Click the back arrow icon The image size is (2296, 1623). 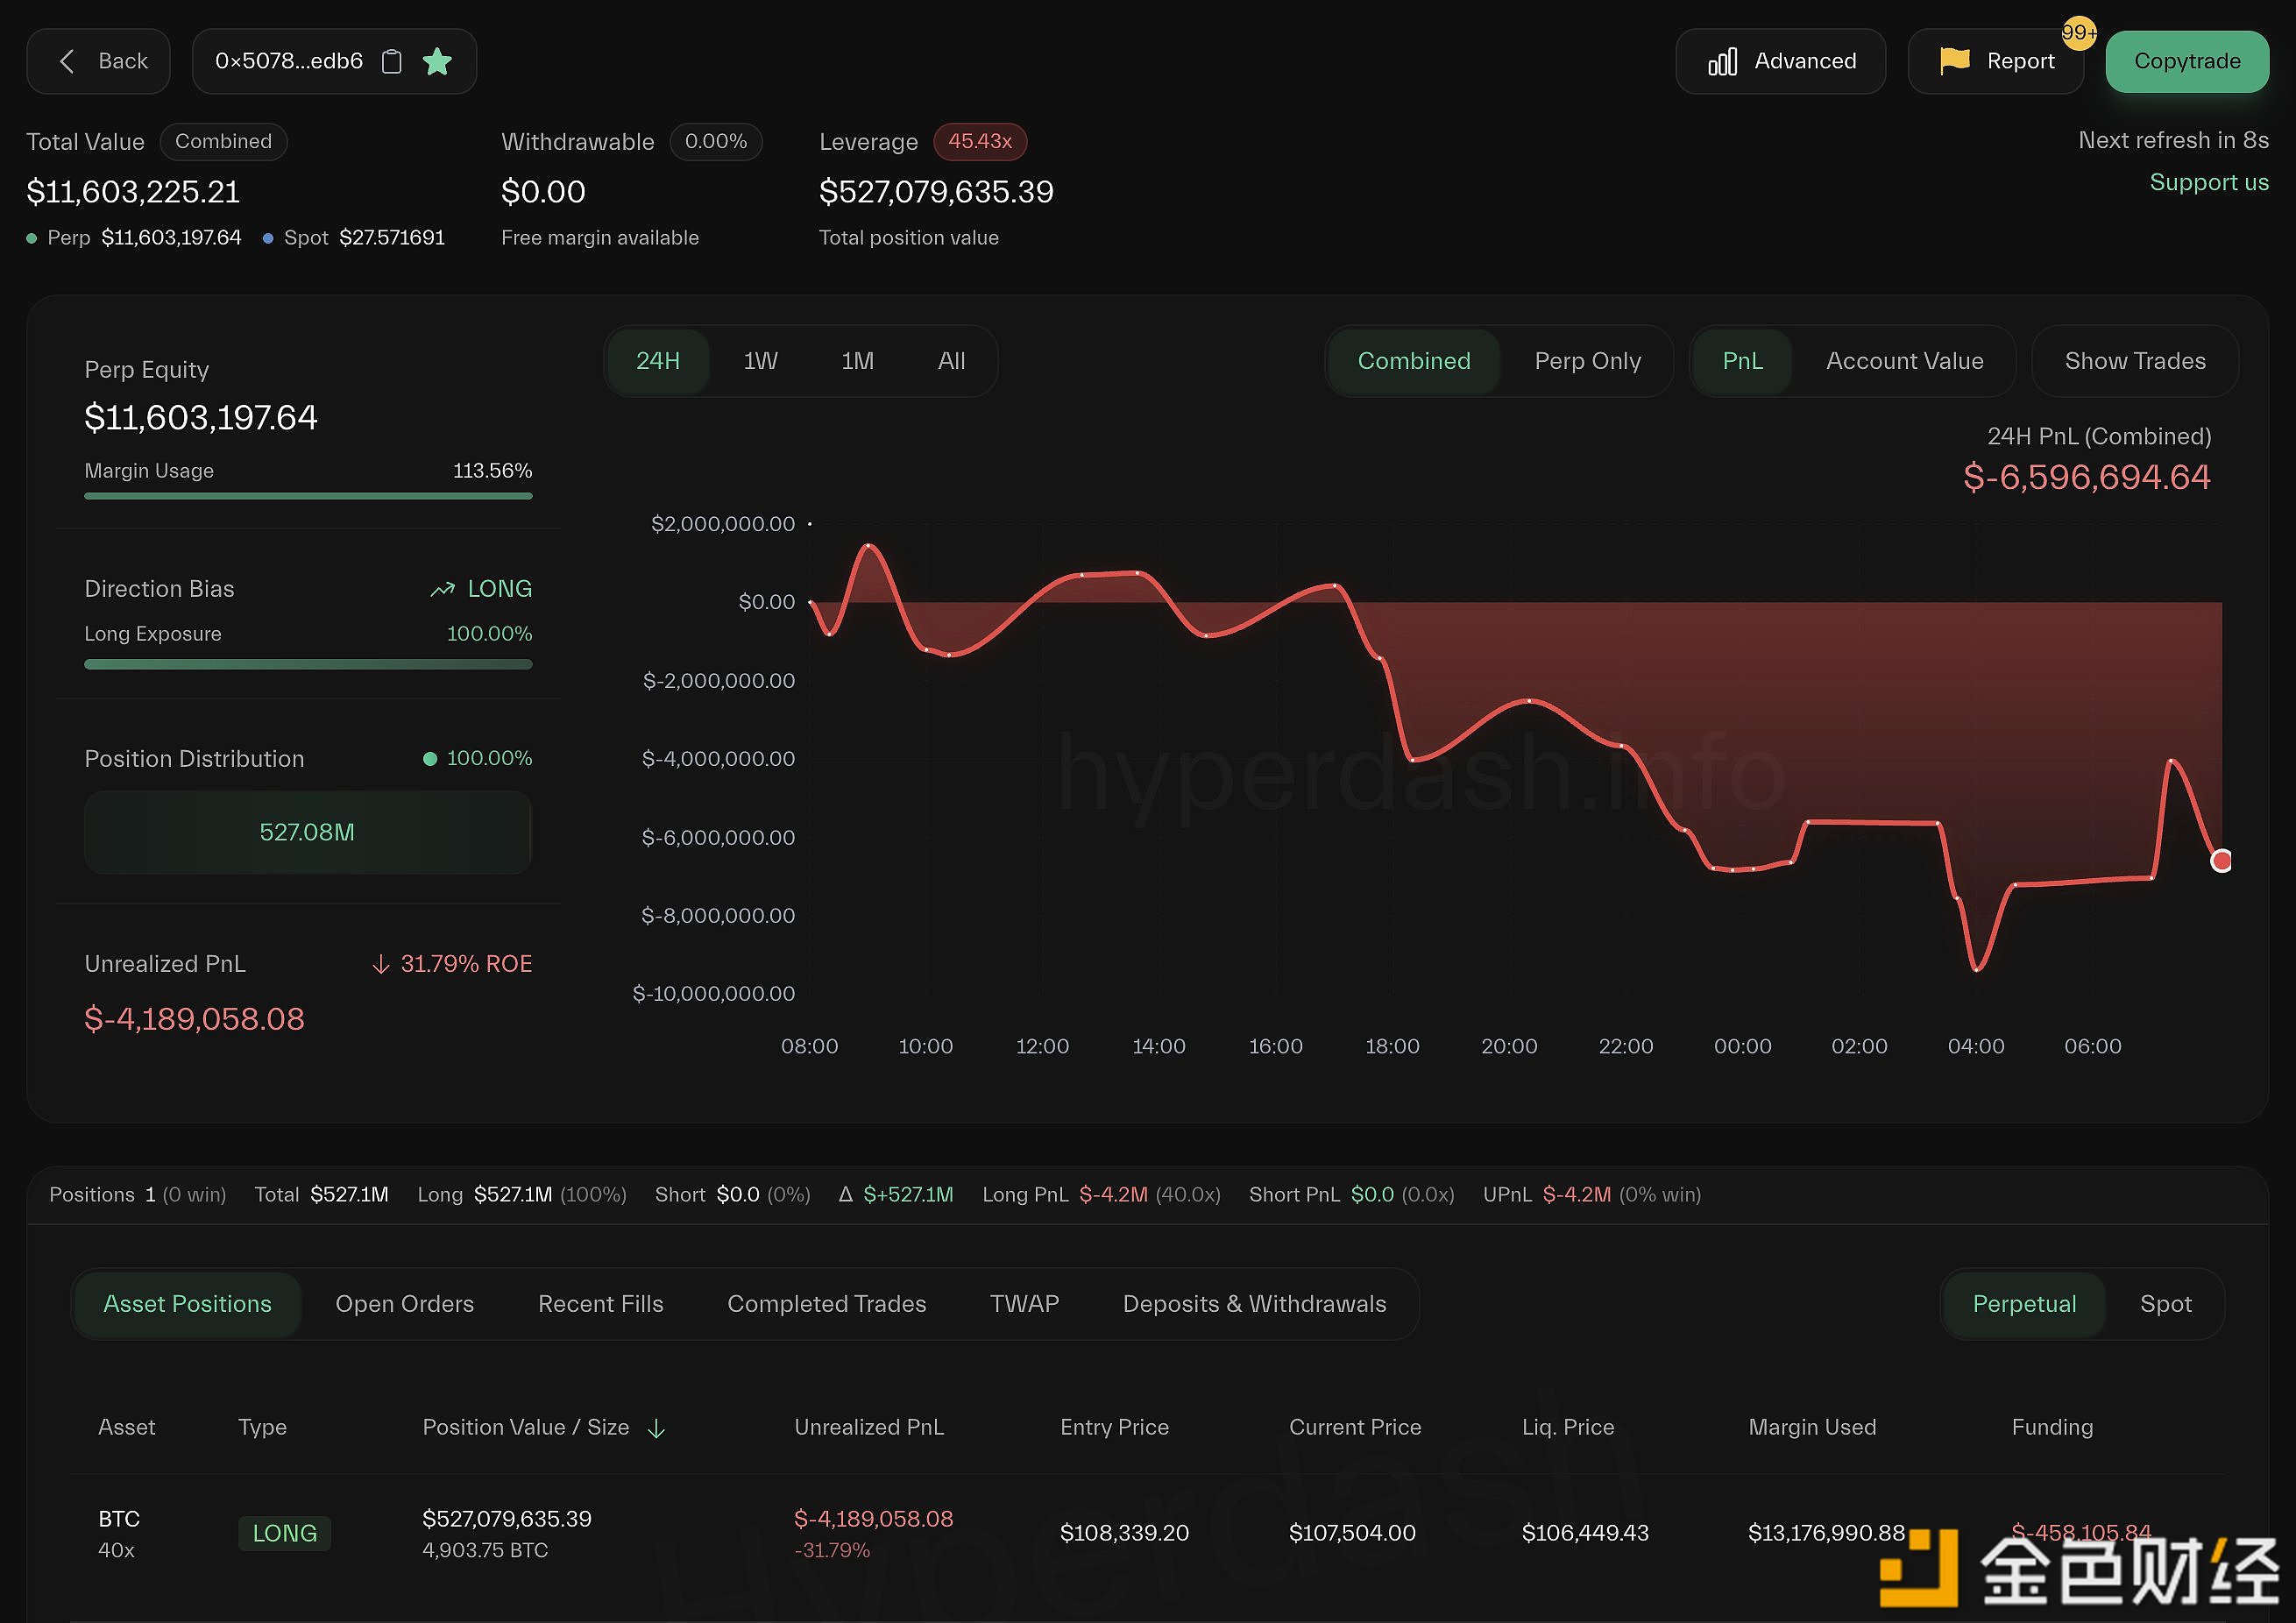tap(67, 61)
